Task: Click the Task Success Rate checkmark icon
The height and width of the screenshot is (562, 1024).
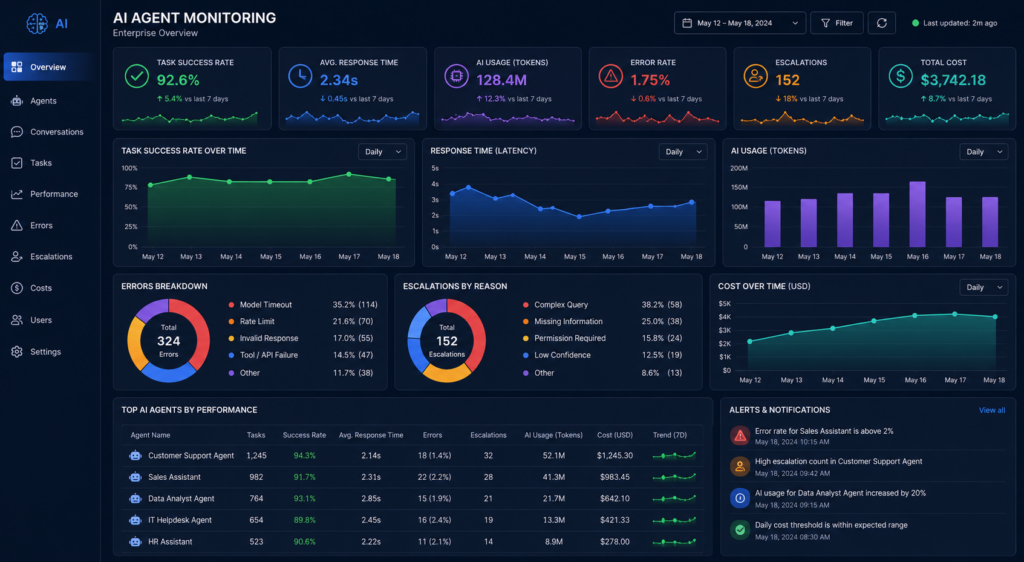Action: point(136,76)
